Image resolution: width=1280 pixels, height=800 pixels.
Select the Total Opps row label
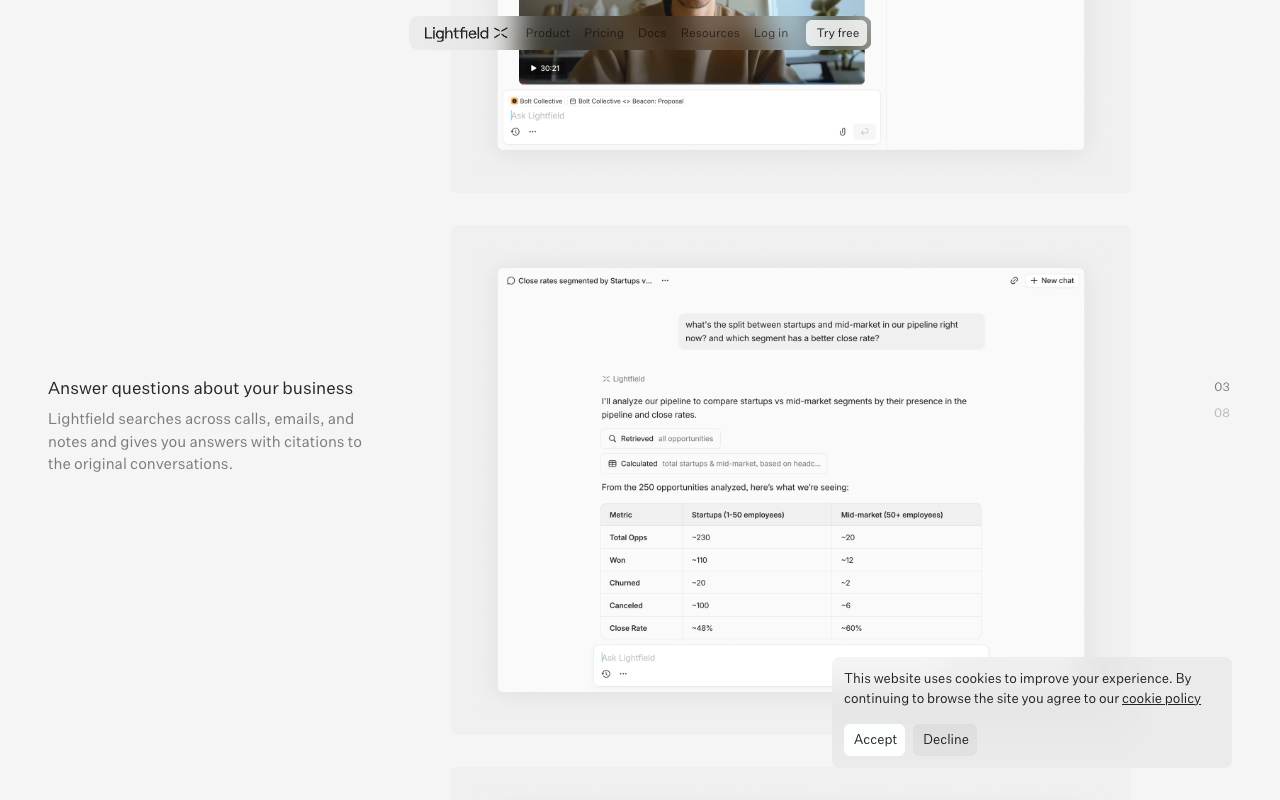[628, 538]
